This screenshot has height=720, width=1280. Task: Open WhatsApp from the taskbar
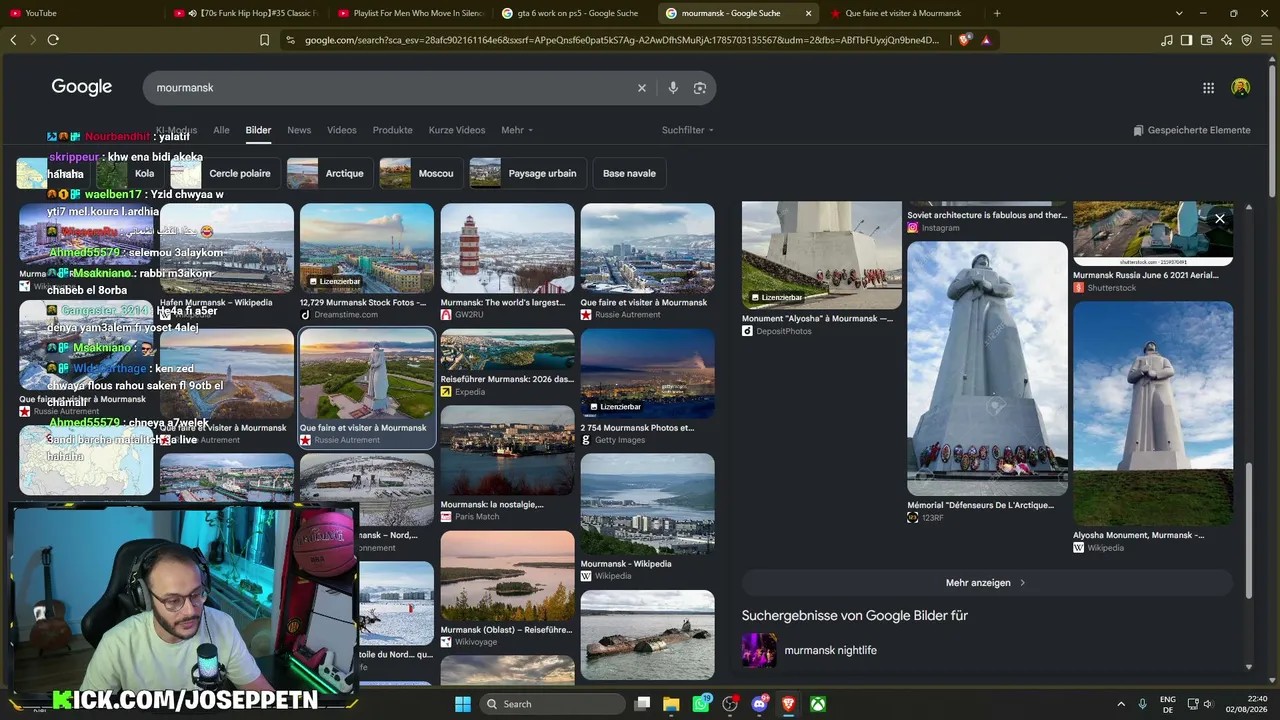pos(701,704)
